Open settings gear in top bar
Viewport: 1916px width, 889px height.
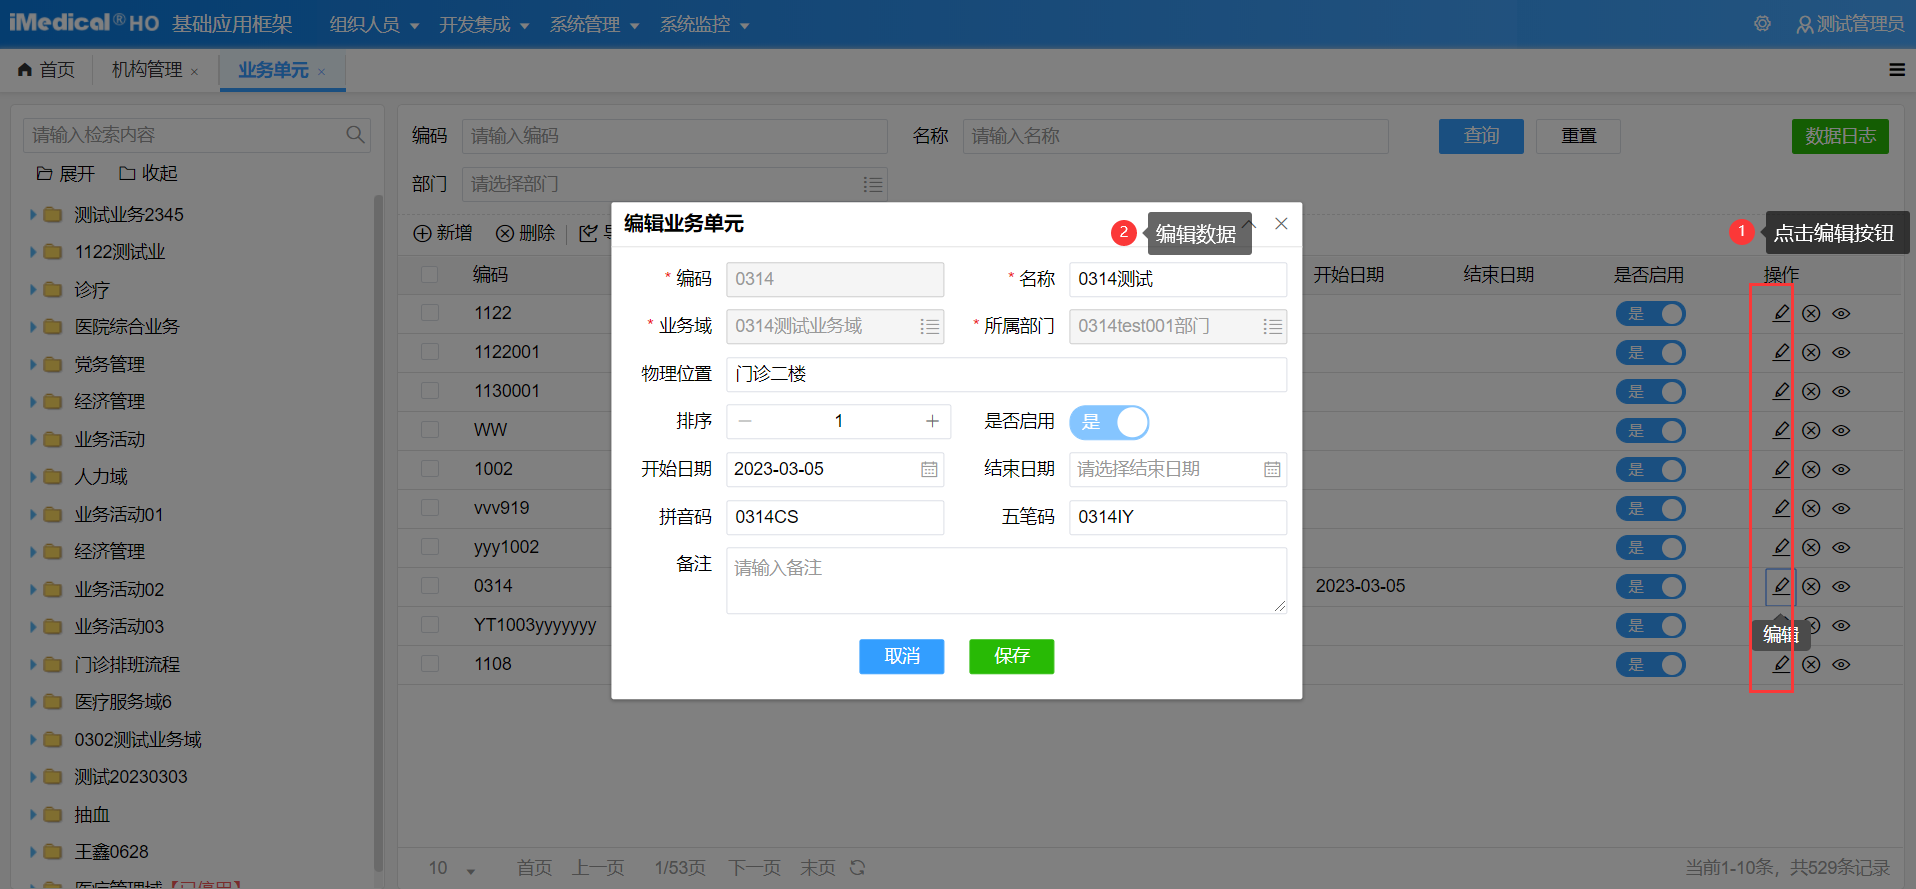(1762, 23)
